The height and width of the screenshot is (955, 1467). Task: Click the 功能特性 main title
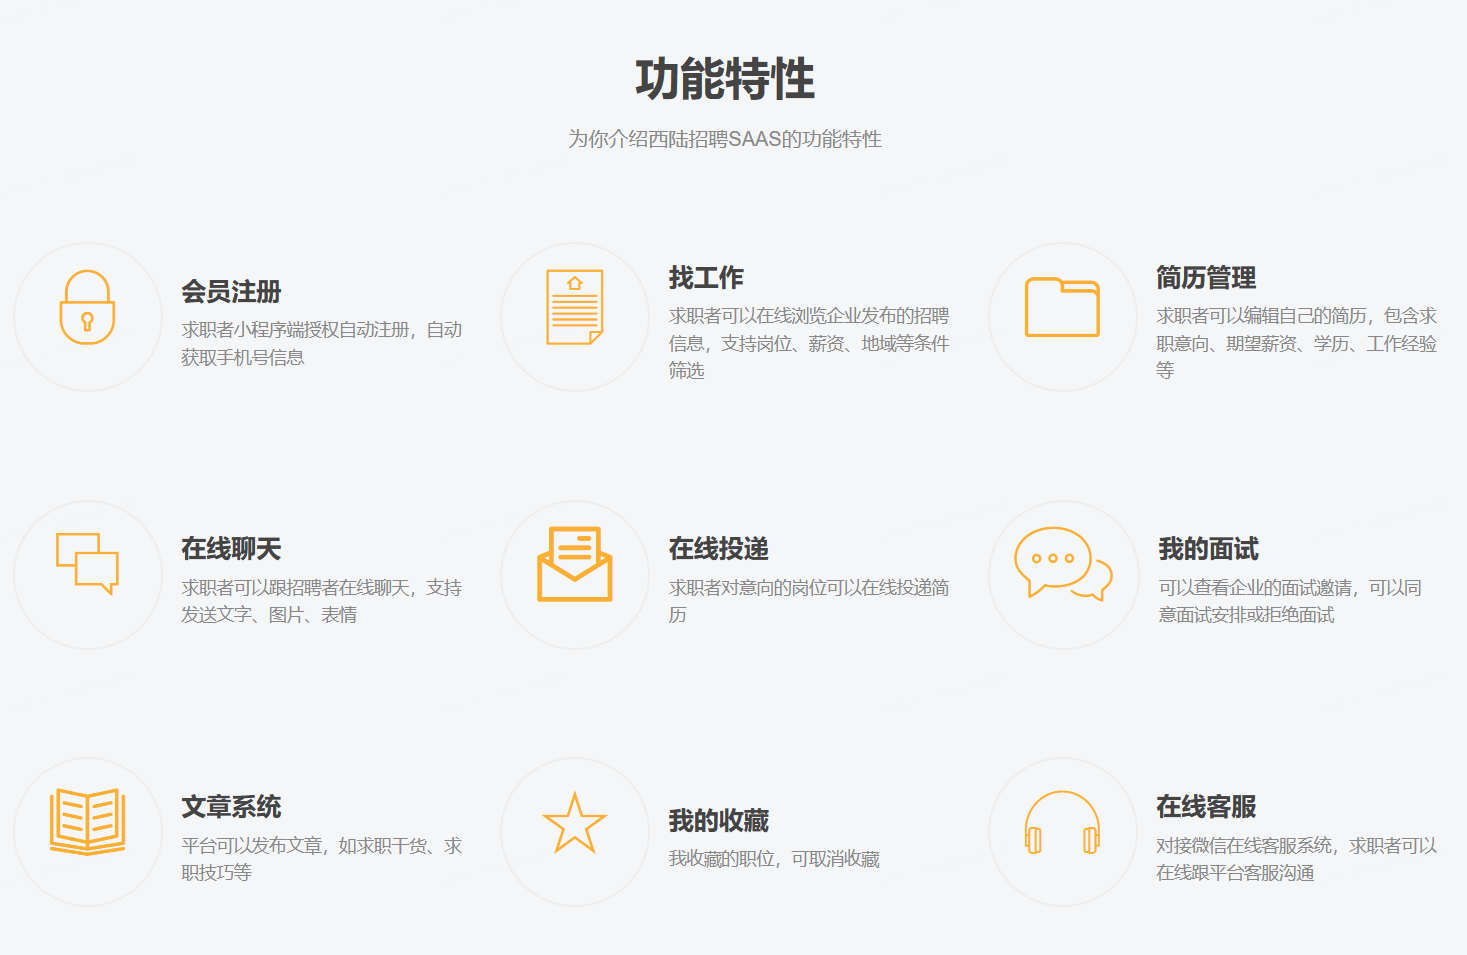[x=725, y=79]
